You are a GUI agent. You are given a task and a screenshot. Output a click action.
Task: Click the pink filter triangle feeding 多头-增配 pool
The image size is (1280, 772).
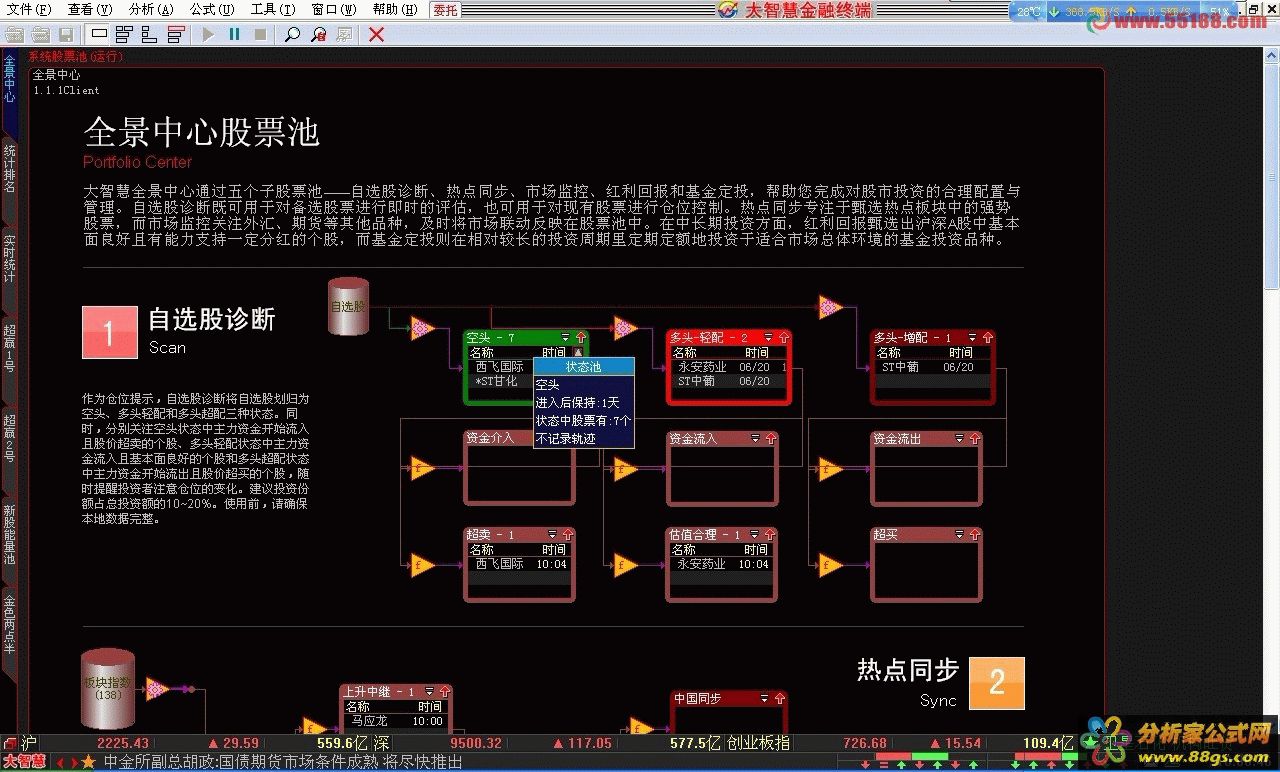pyautogui.click(x=830, y=307)
